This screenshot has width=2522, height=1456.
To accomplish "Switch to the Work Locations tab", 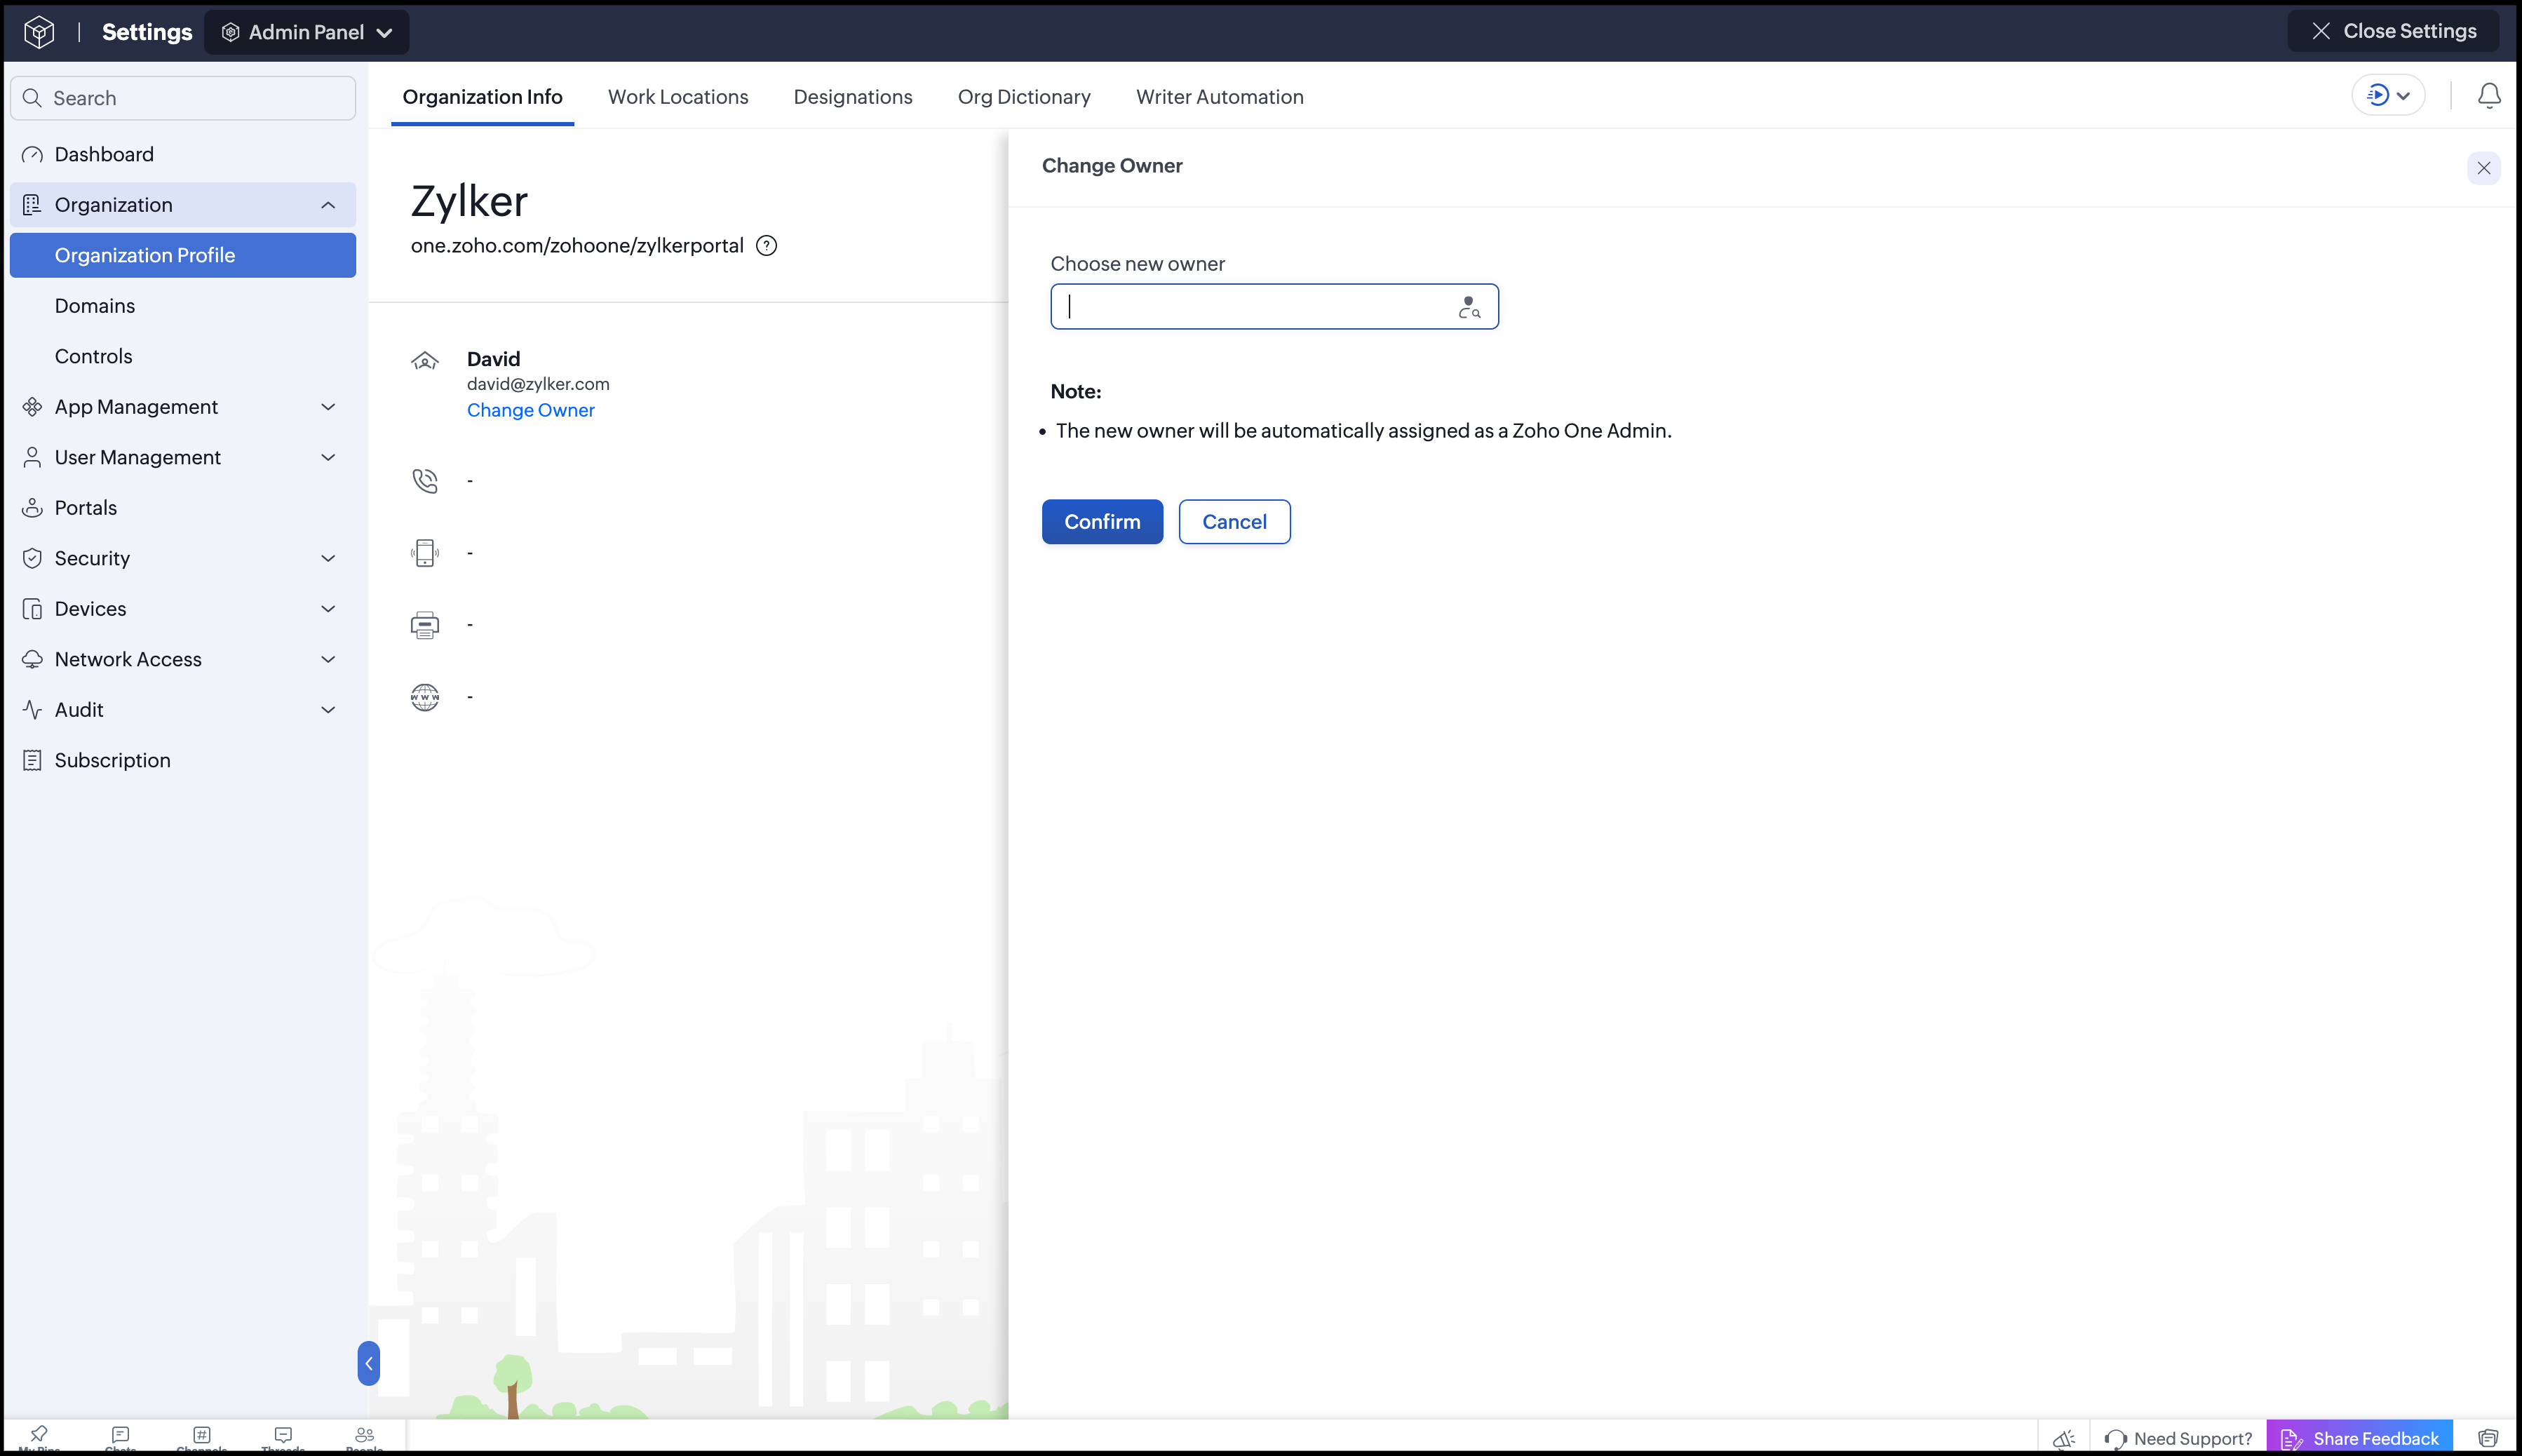I will point(678,97).
